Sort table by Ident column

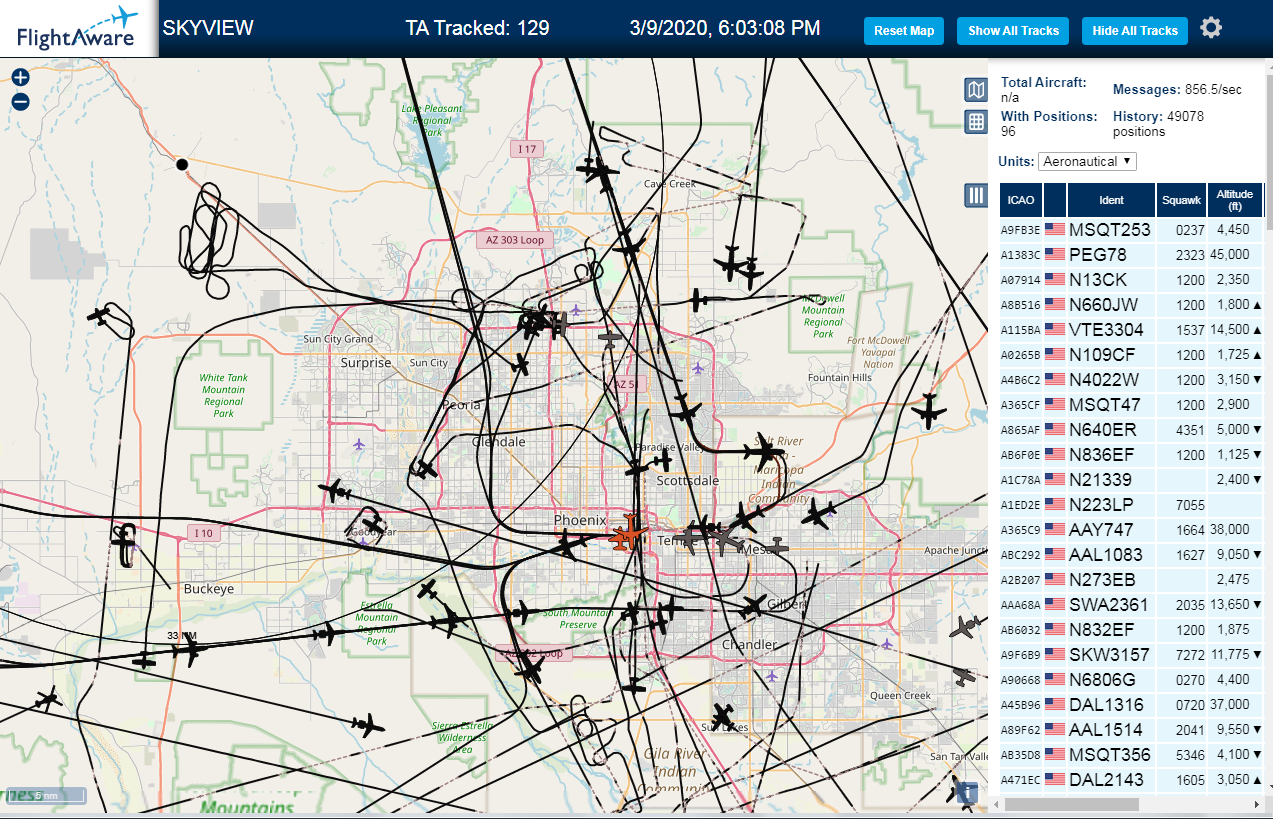click(x=1111, y=200)
